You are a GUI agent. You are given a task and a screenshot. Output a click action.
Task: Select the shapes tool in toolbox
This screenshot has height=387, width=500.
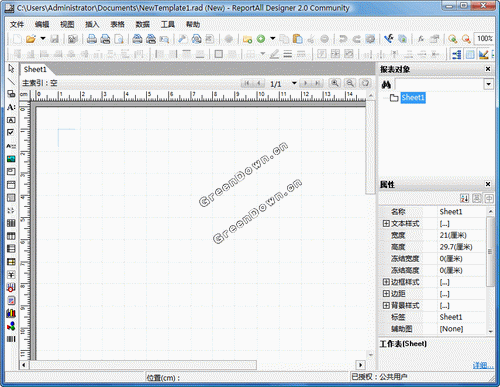(11, 94)
